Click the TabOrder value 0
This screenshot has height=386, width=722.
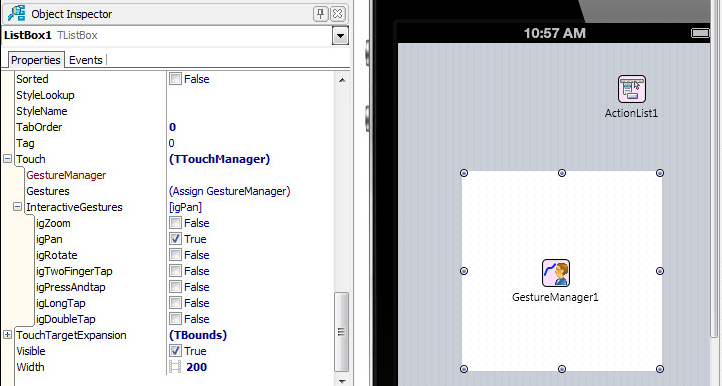pyautogui.click(x=172, y=127)
